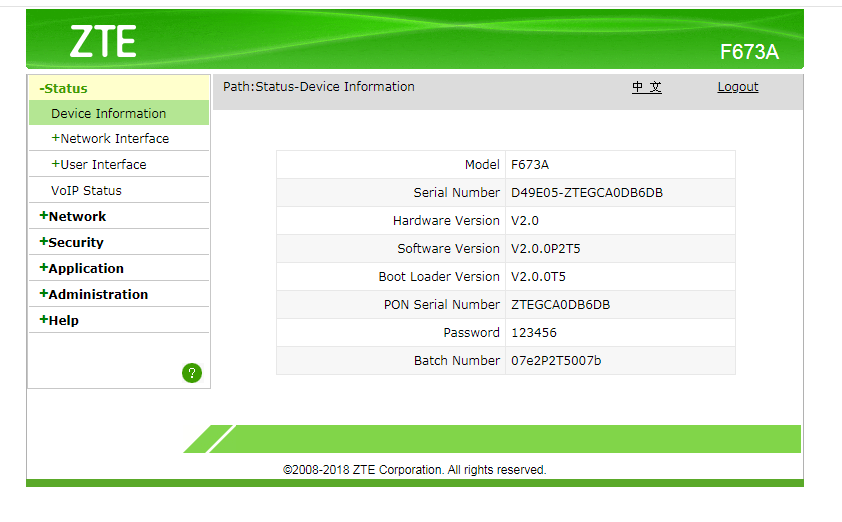
Task: Open the green question mark help icon
Action: pyautogui.click(x=192, y=373)
